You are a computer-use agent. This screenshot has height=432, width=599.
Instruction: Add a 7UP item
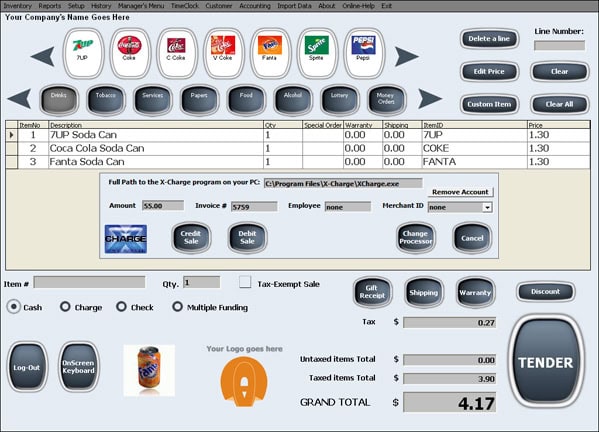point(83,53)
